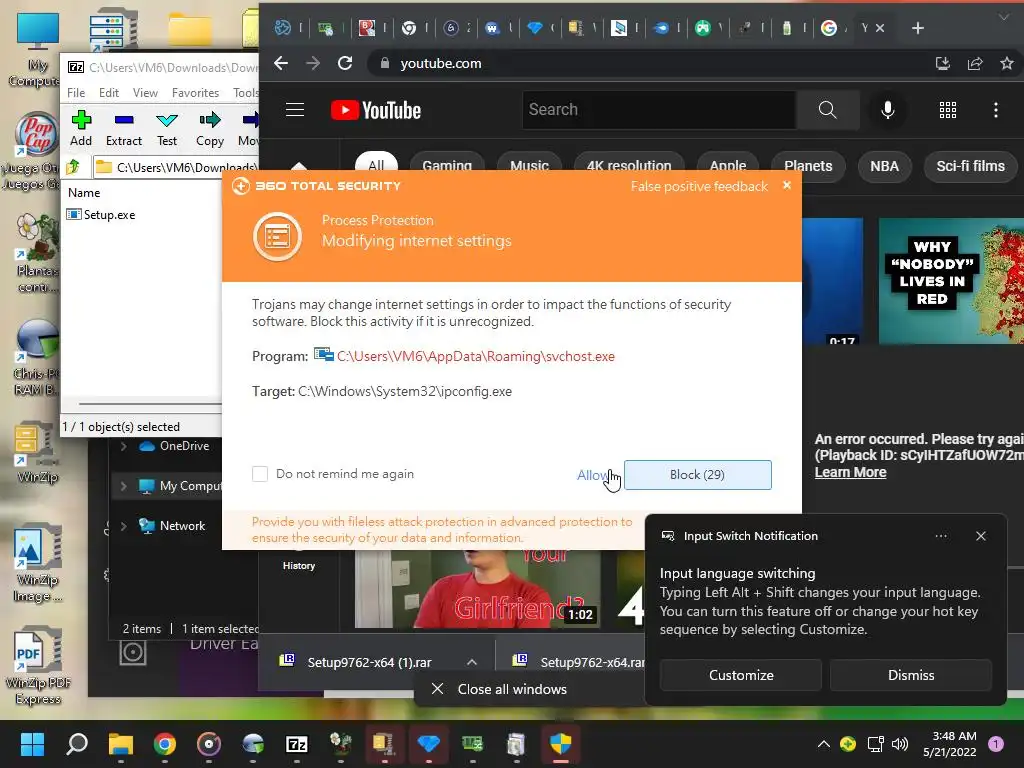The height and width of the screenshot is (768, 1024).
Task: Select Setup.exe in 7-Zip file list
Action: [101, 215]
